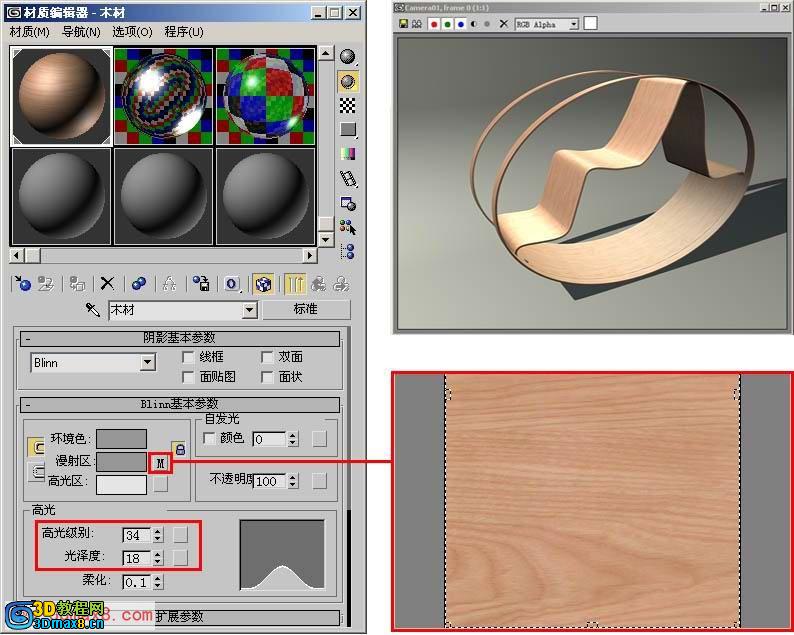Toggle the Backlight icon
794x635 pixels.
[x=347, y=81]
